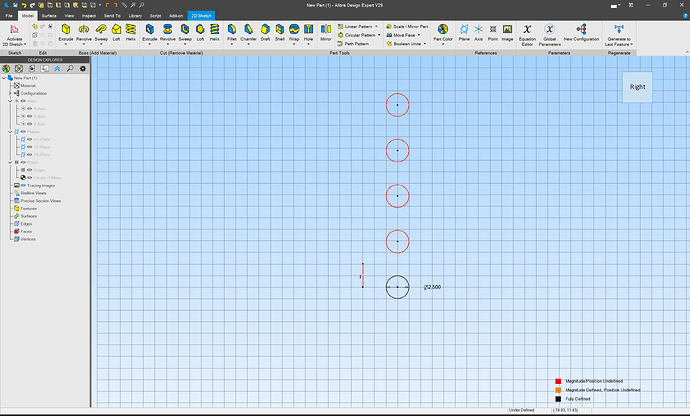Select the Fillet tool

(232, 33)
